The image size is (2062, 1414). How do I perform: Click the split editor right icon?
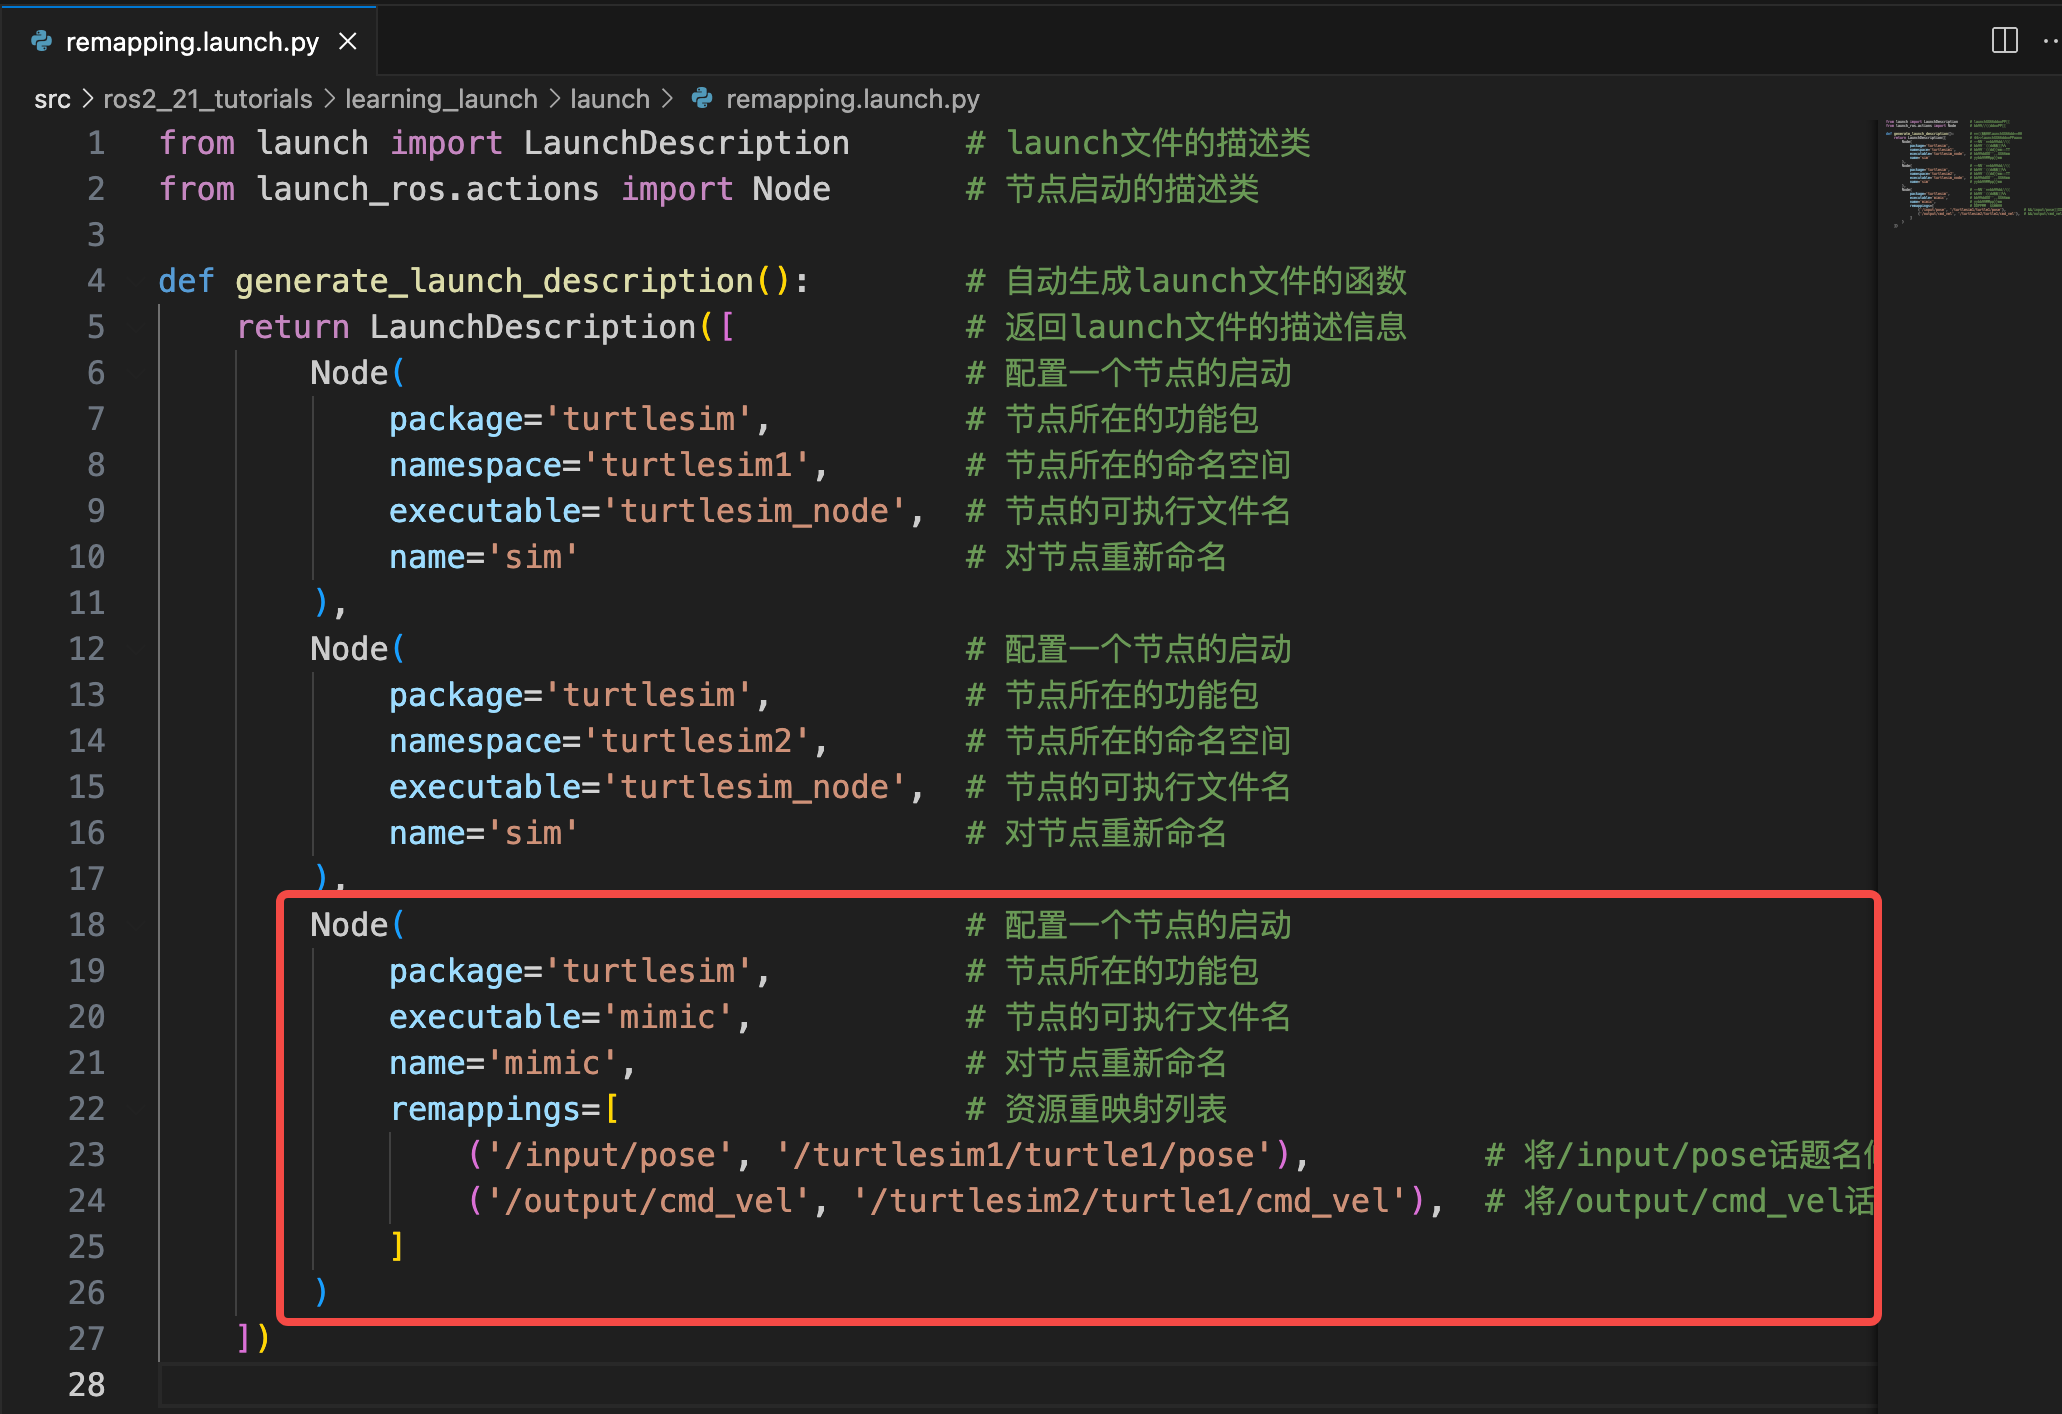pos(2004,41)
